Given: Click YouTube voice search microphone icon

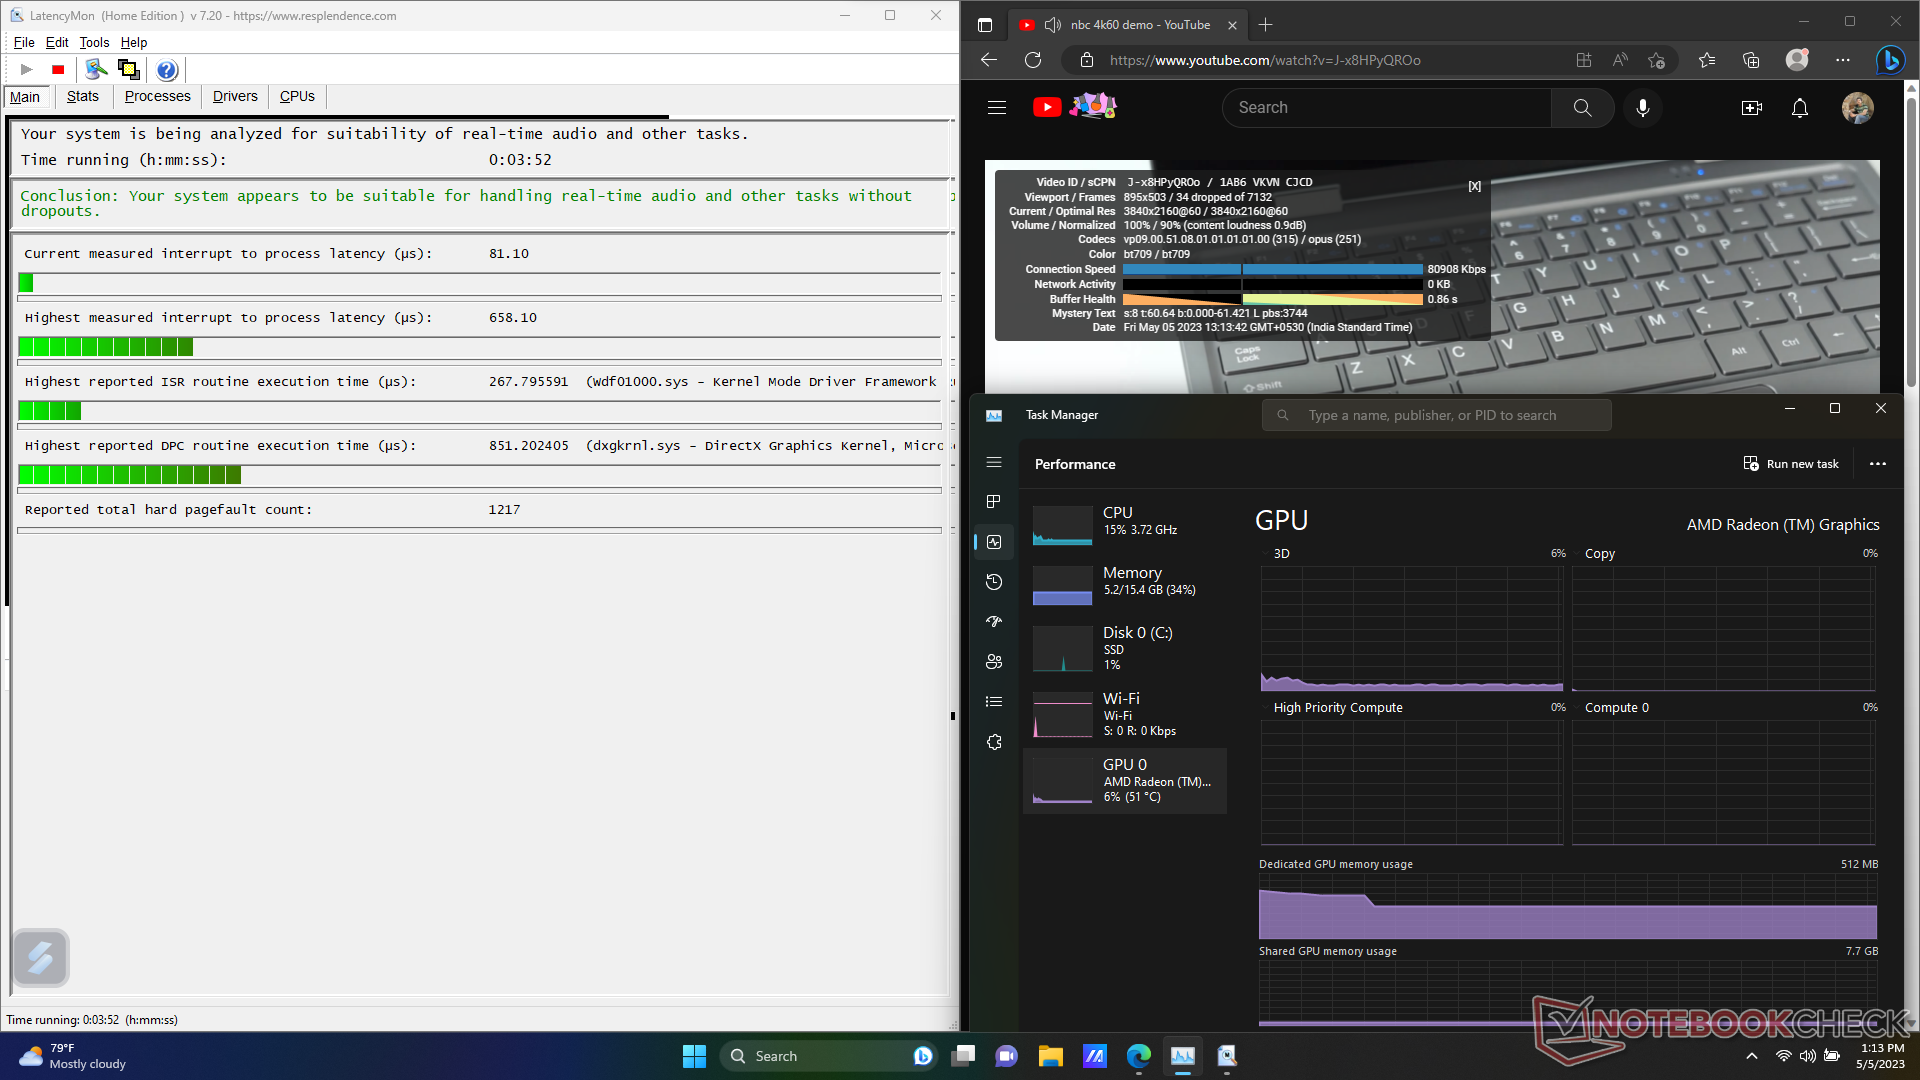Looking at the screenshot, I should (1642, 108).
